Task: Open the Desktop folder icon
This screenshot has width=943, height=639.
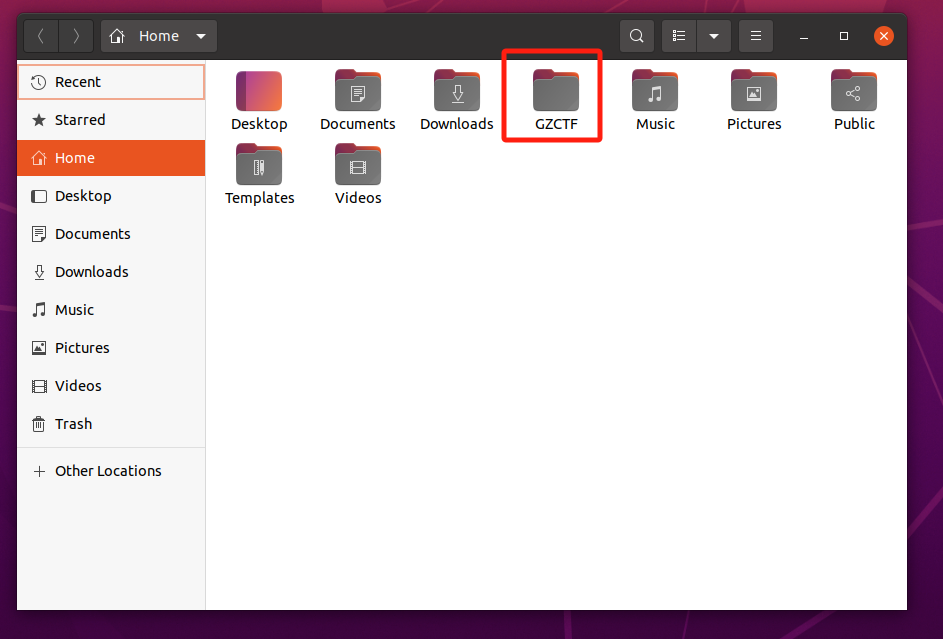Action: point(259,91)
